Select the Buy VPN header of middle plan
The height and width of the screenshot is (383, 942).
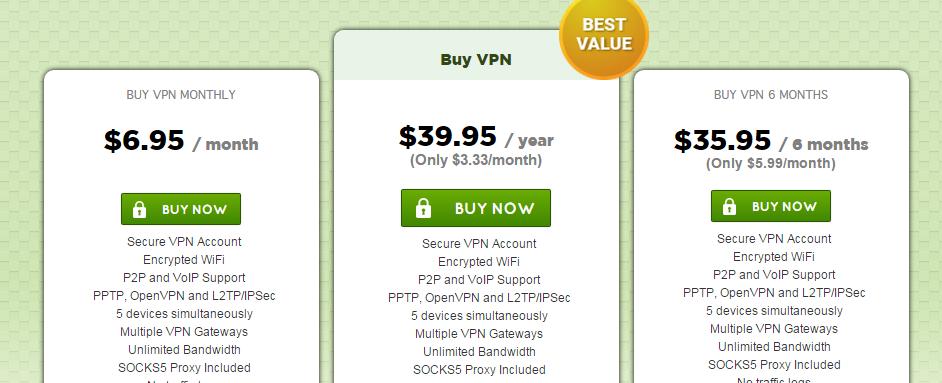(476, 59)
